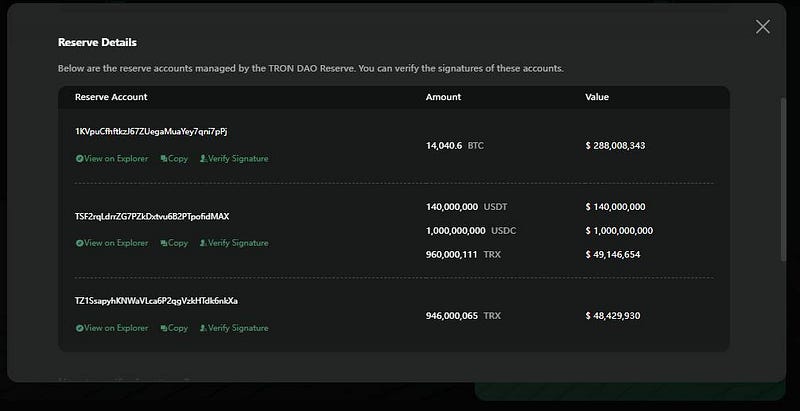Click View on Explorer icon for BTC account
The width and height of the screenshot is (800, 411).
pyautogui.click(x=80, y=159)
